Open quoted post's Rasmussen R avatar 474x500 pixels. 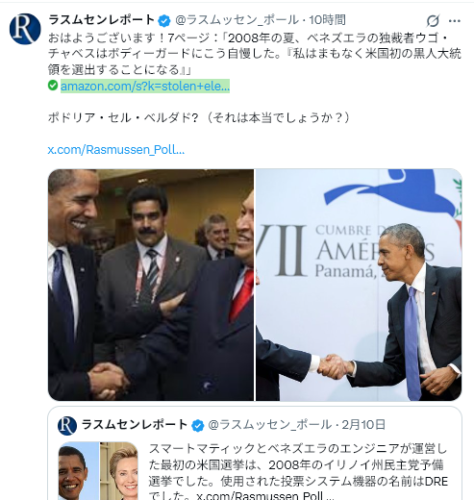67,426
